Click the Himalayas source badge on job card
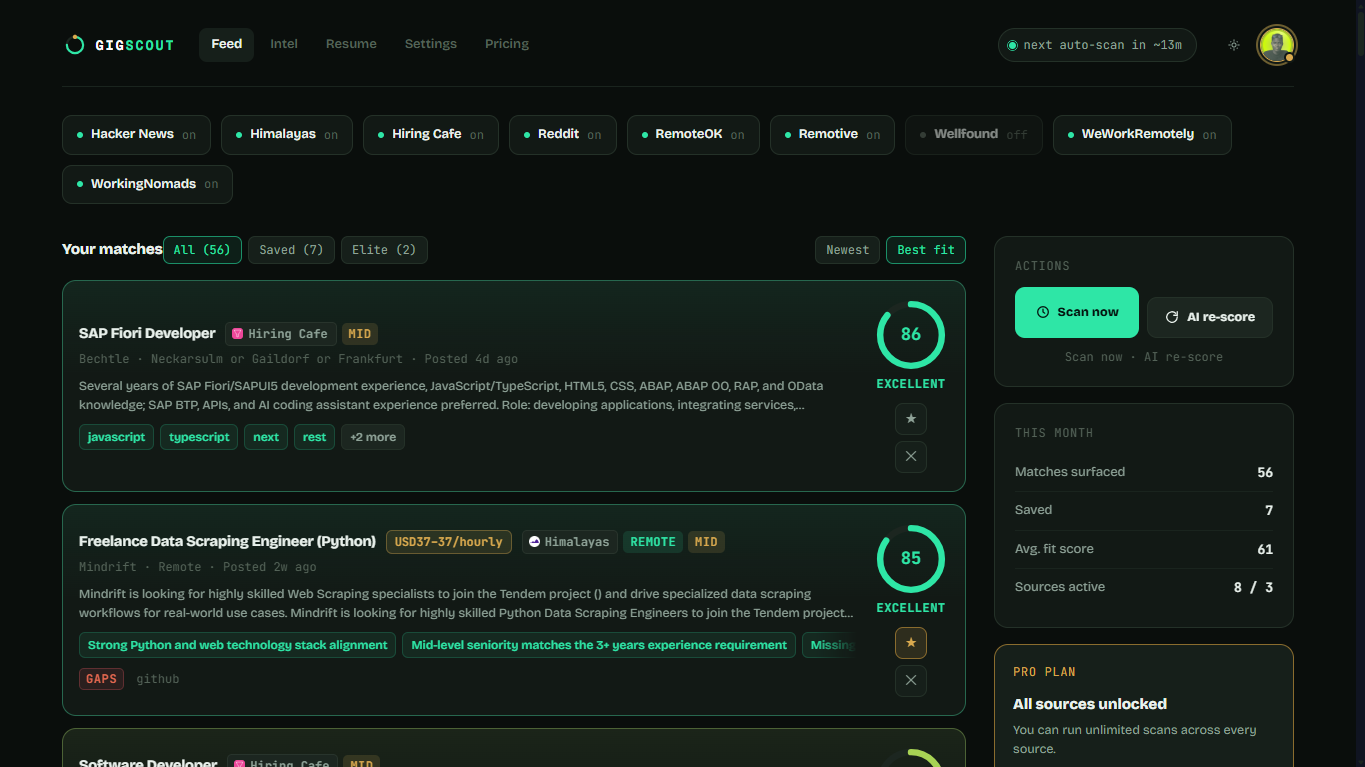 (570, 542)
